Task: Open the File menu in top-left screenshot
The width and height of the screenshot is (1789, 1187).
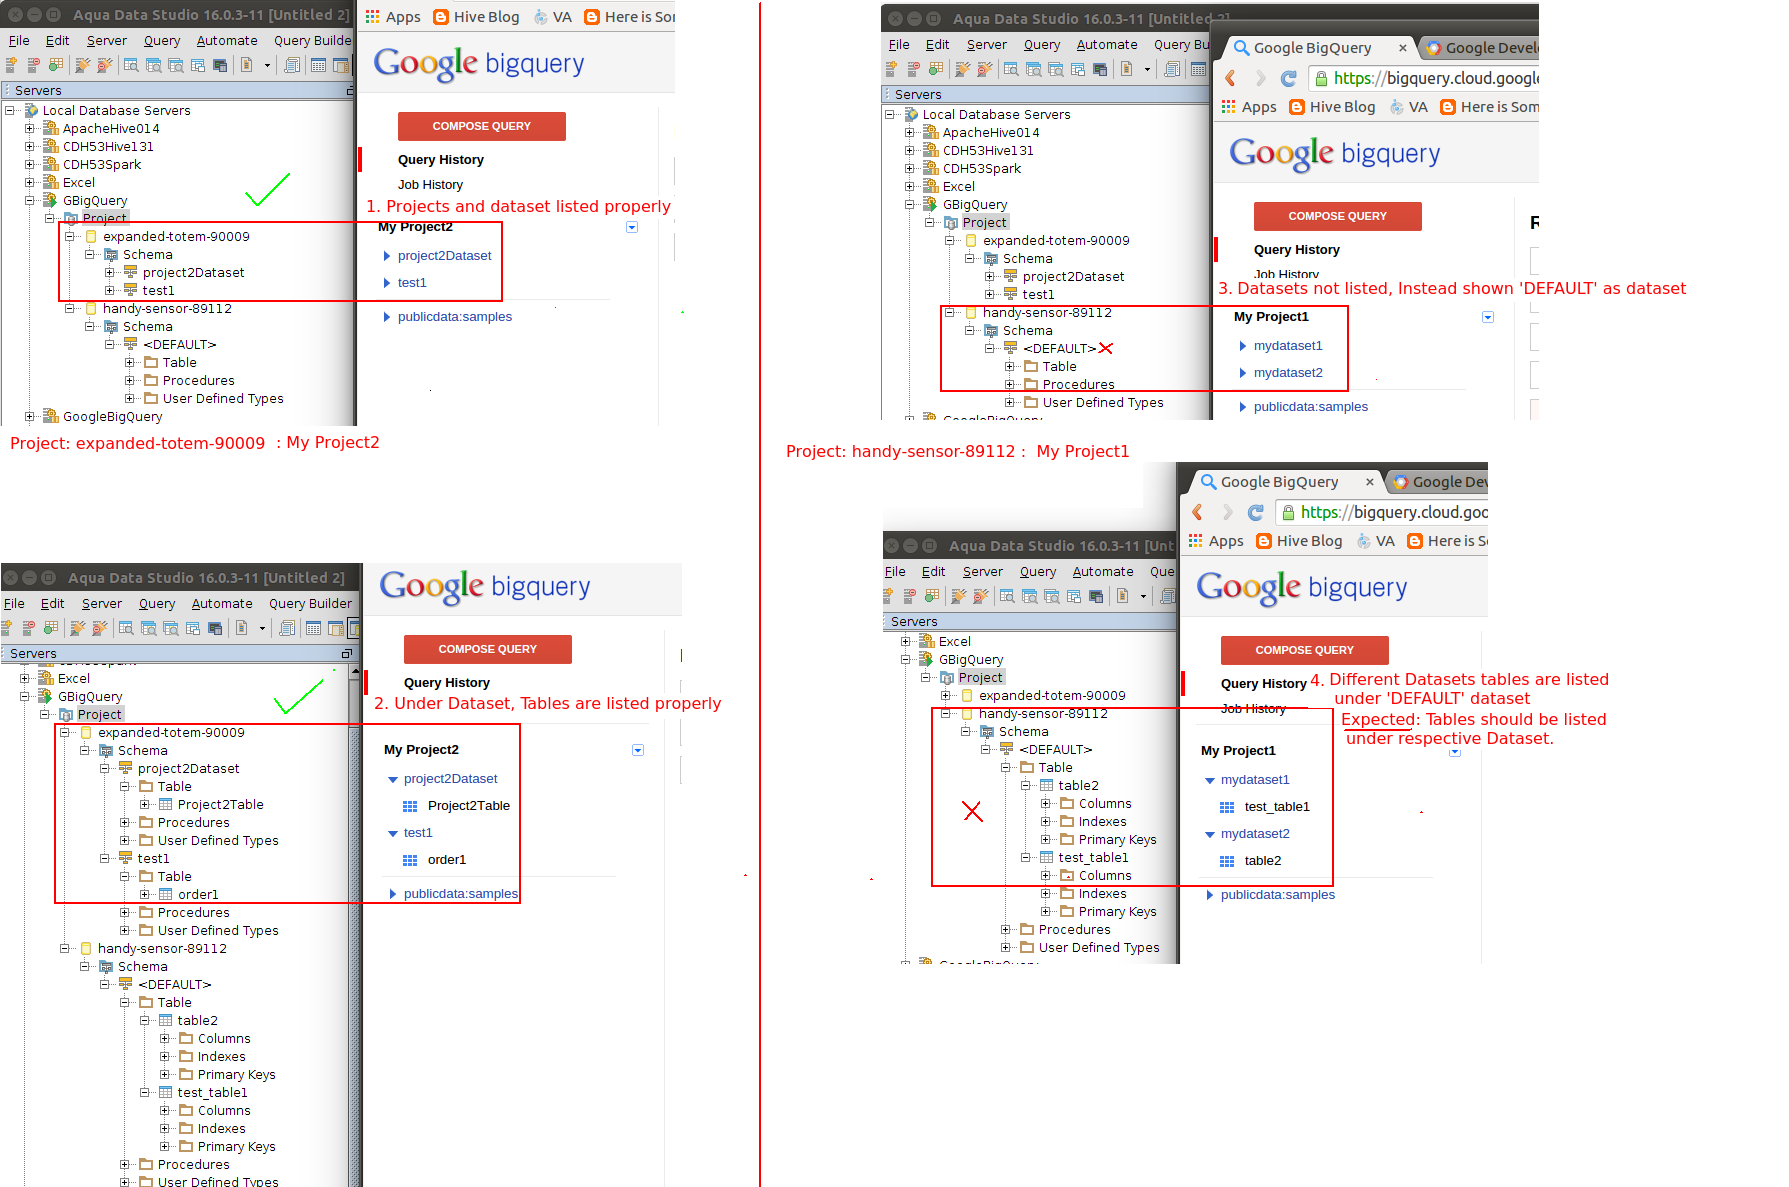Action: click(x=19, y=40)
